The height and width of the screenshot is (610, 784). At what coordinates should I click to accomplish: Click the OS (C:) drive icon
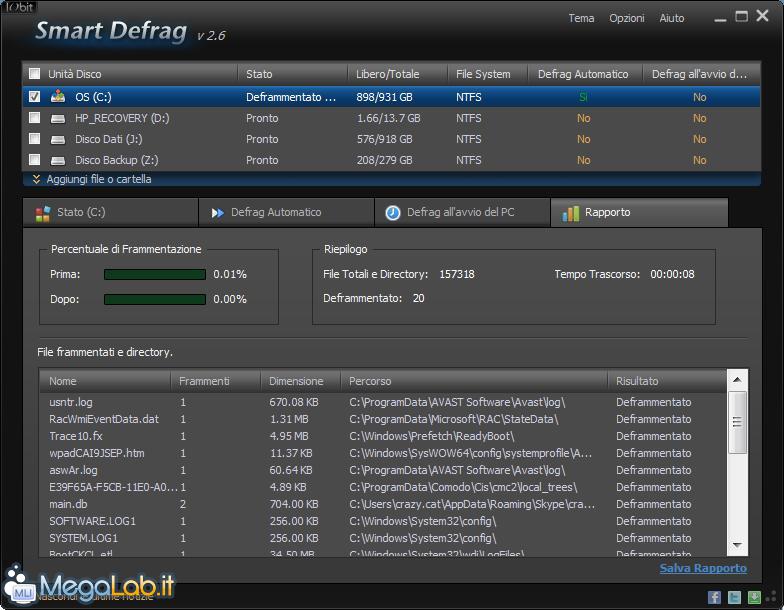58,97
